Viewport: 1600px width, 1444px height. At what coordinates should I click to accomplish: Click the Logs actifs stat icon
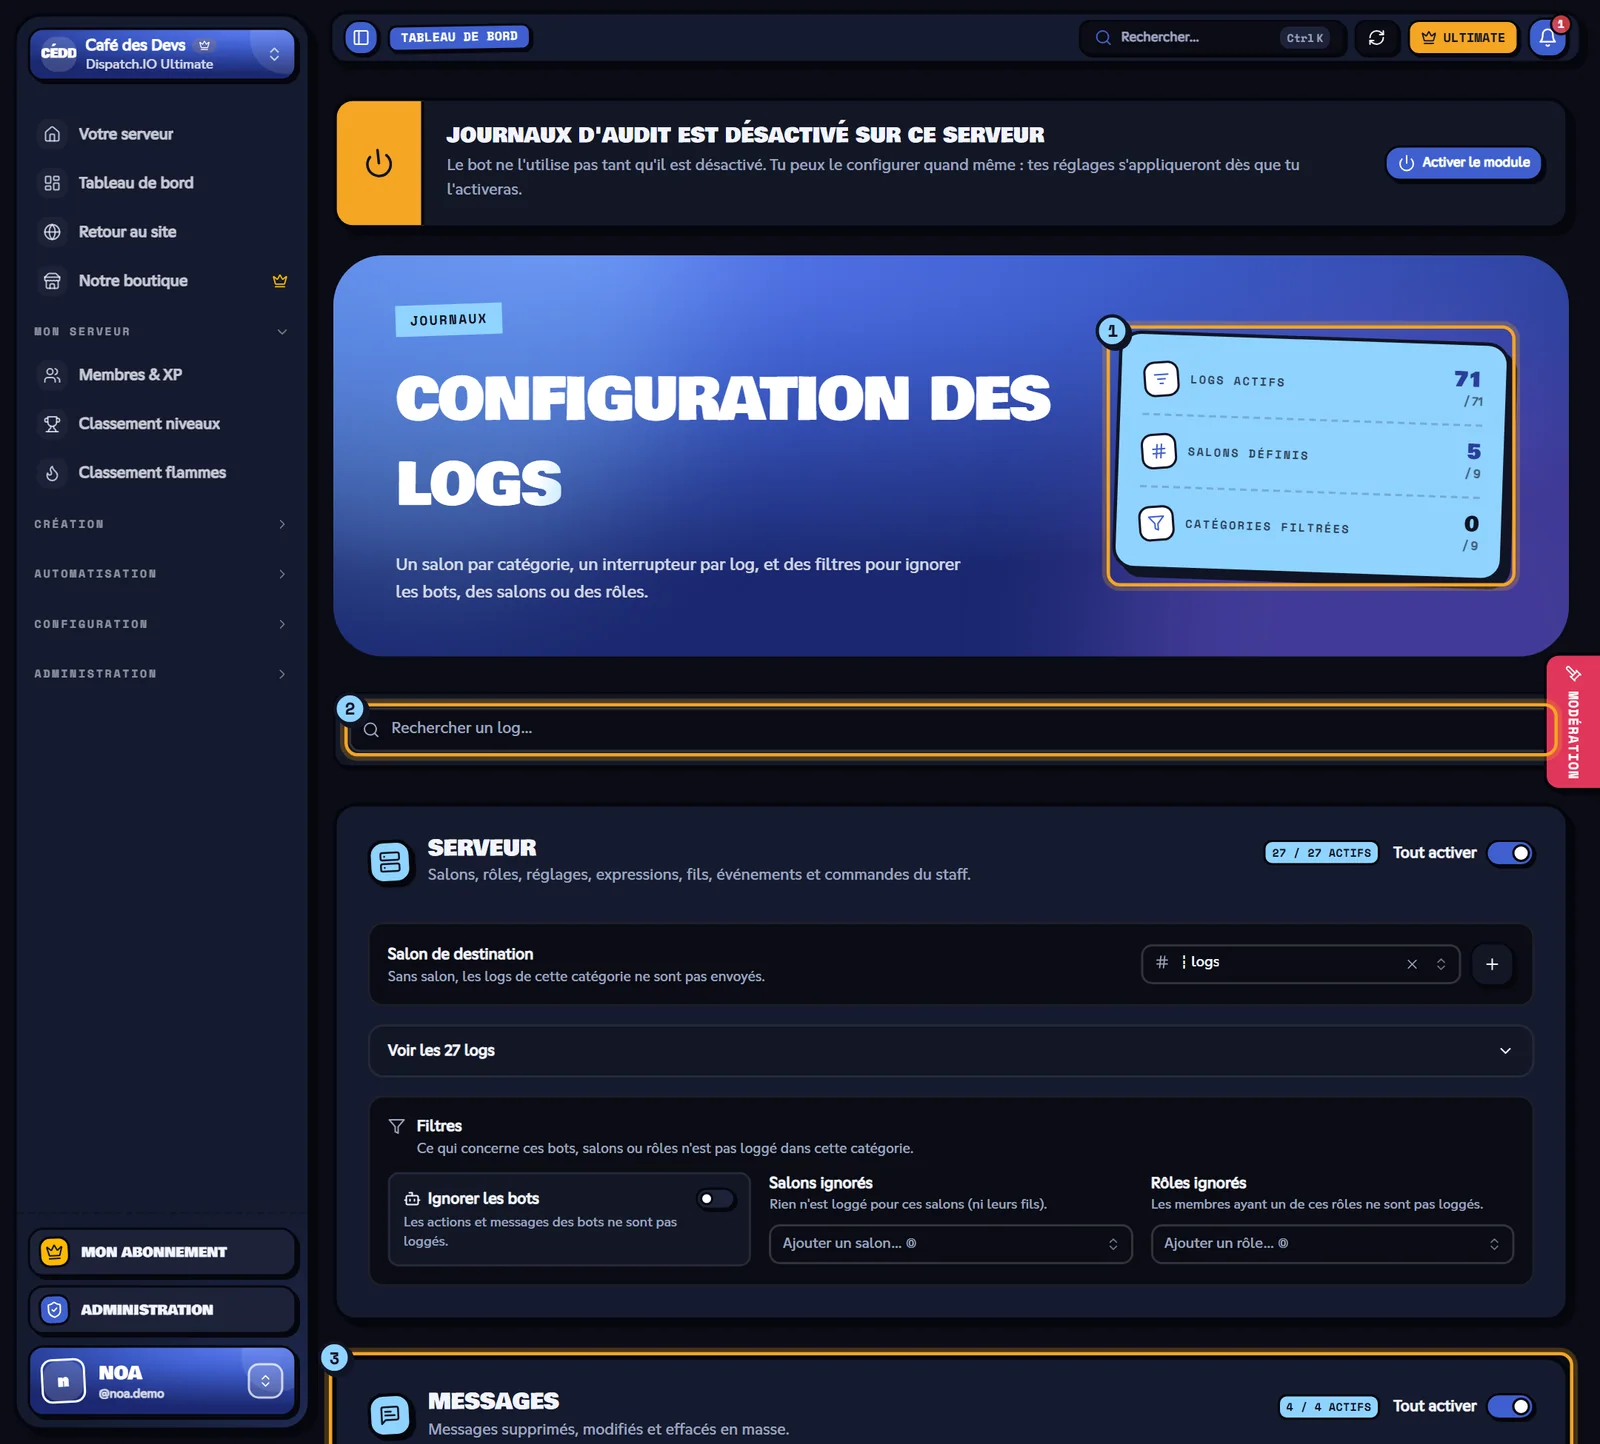(x=1161, y=379)
